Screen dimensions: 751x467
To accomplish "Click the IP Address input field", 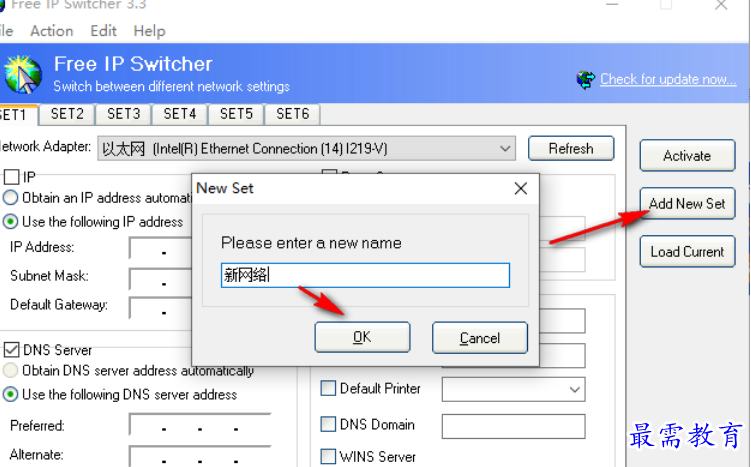I will [x=160, y=248].
